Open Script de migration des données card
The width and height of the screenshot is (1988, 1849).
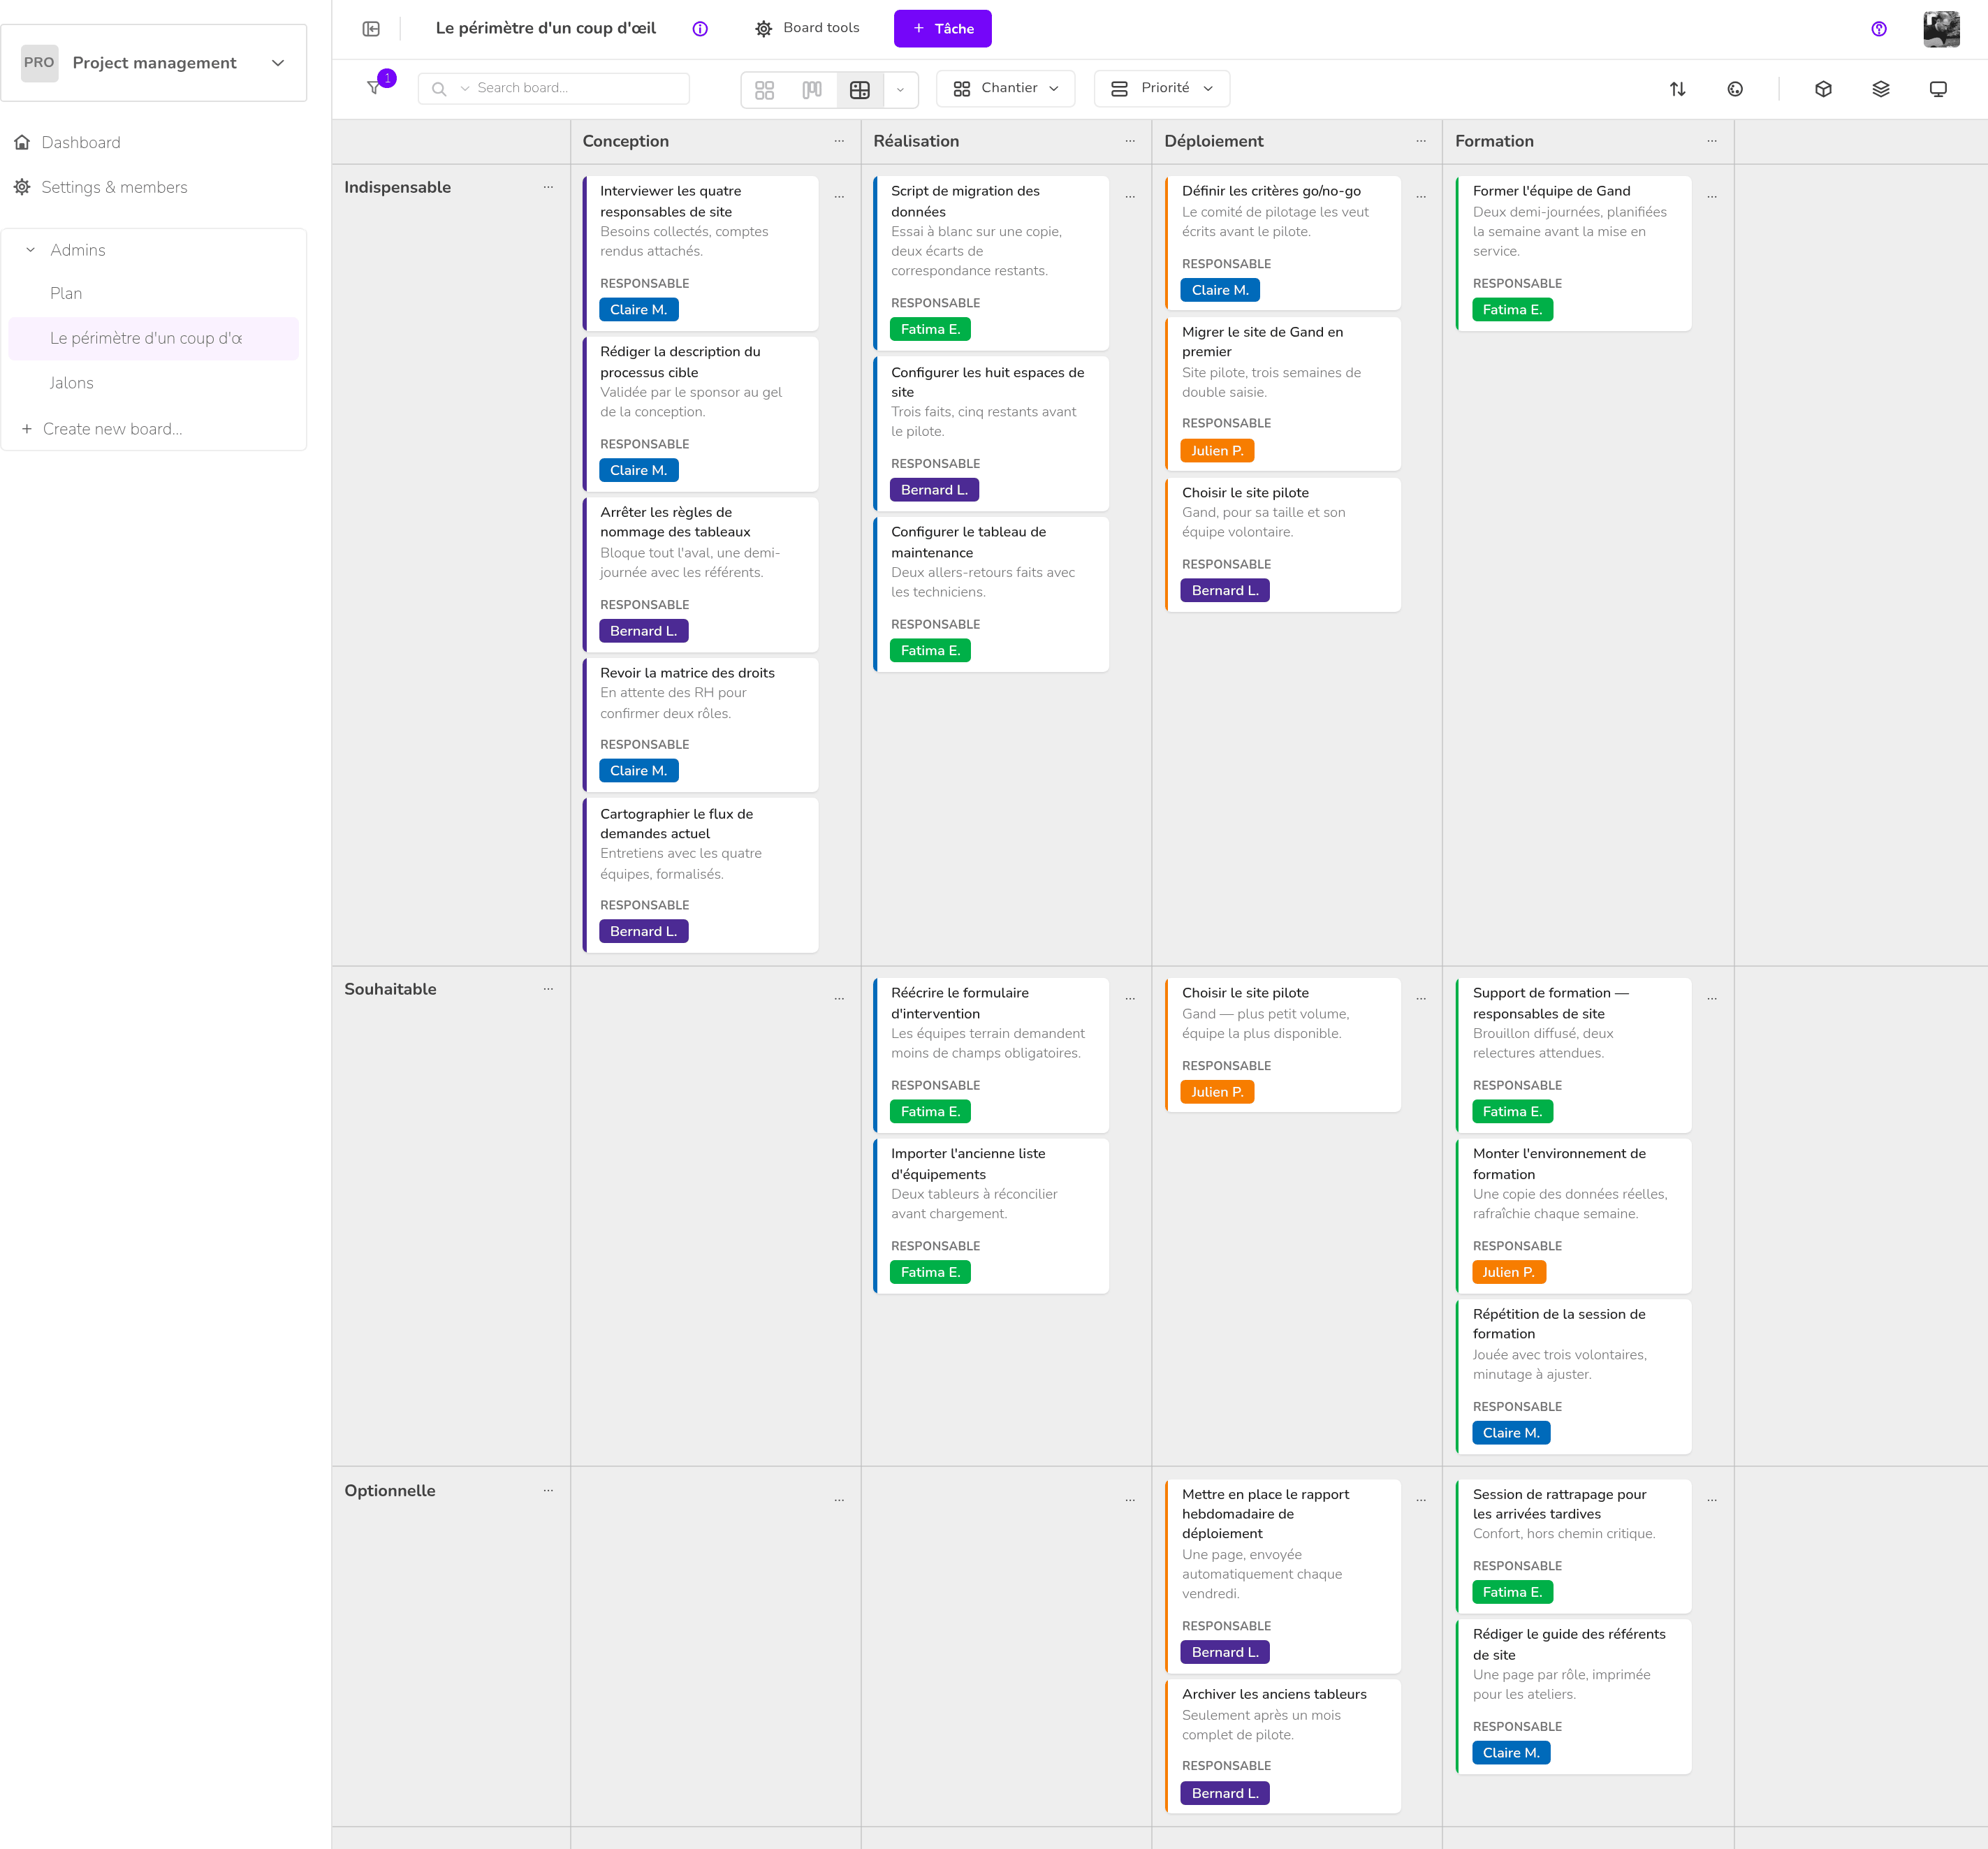click(x=992, y=263)
